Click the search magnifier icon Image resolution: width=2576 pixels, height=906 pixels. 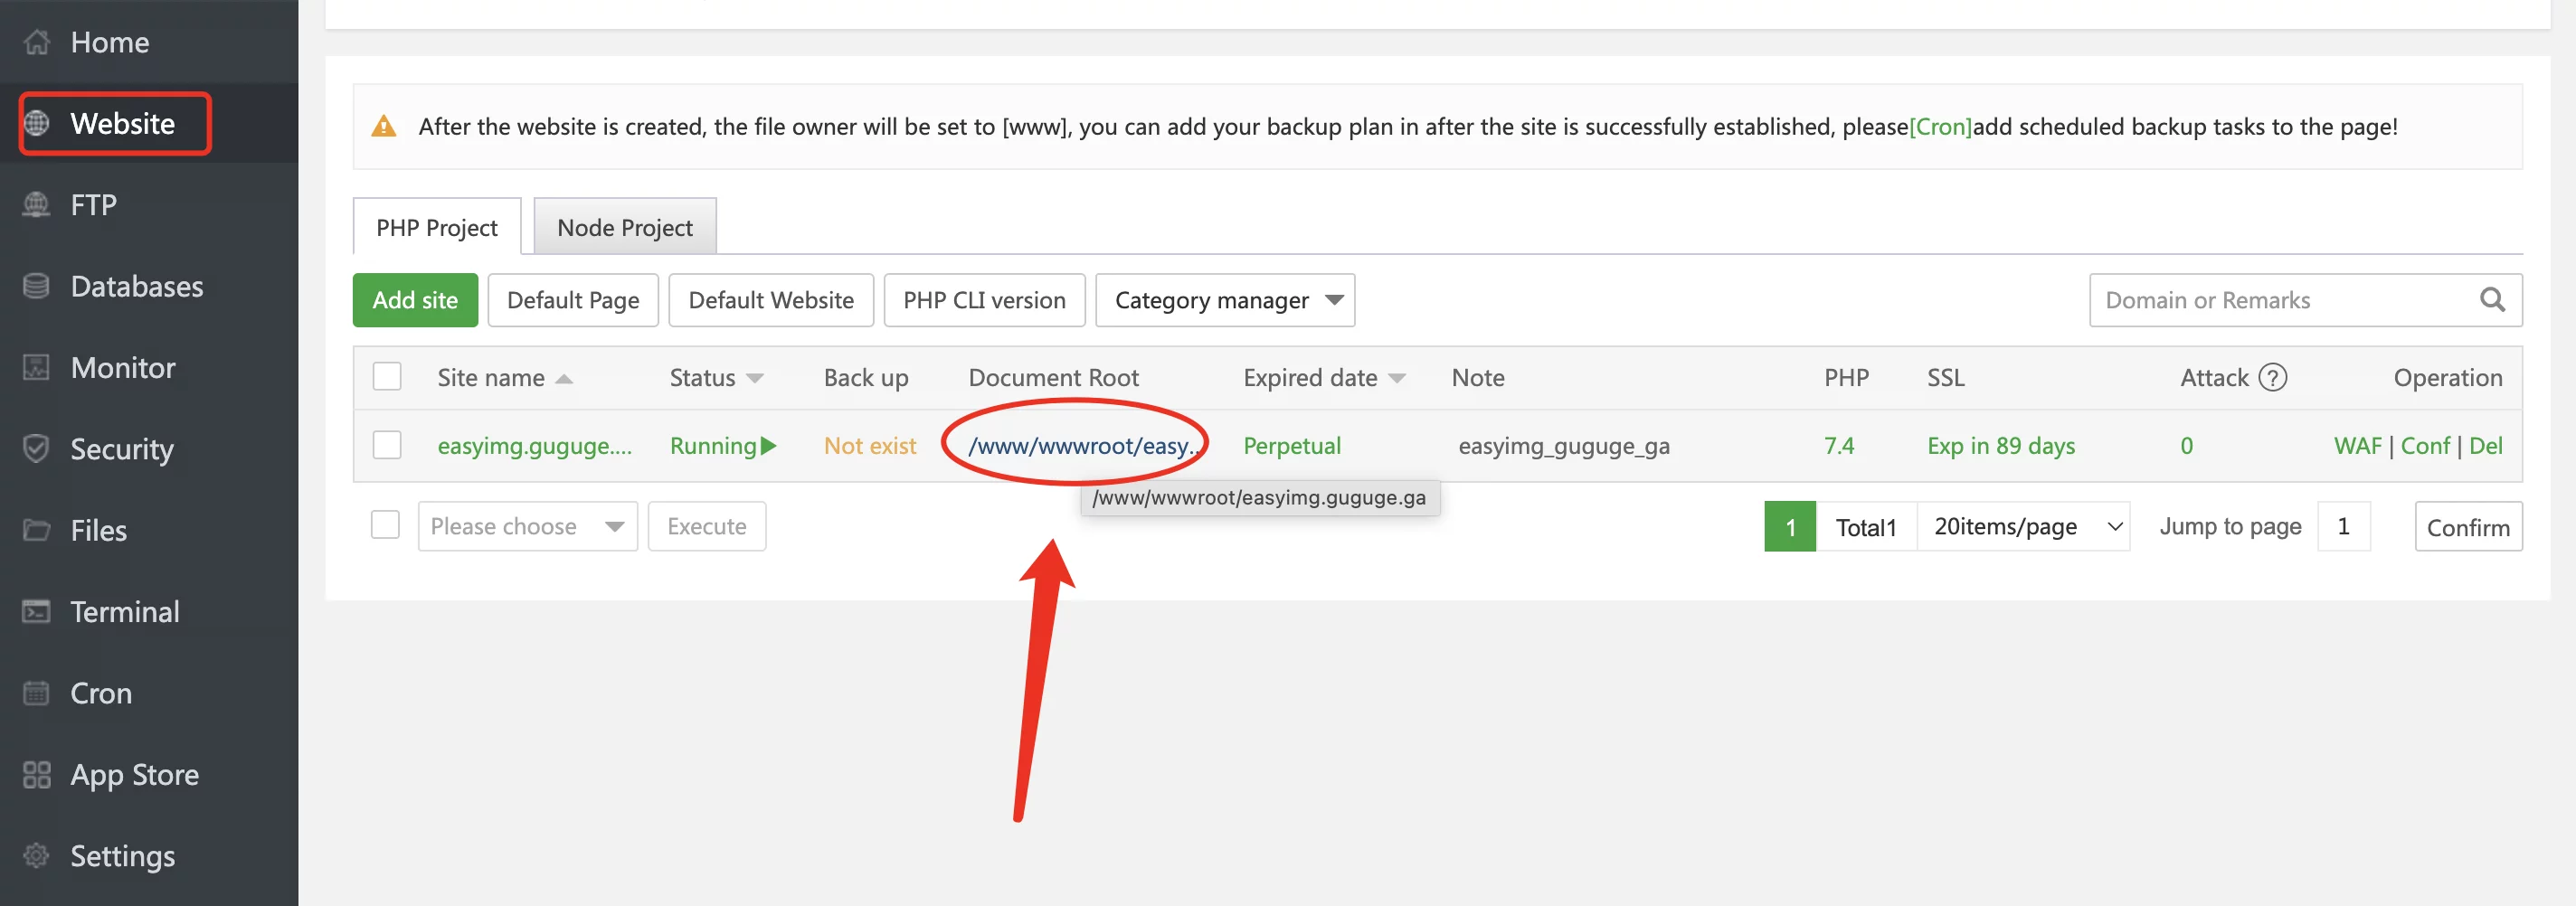2492,300
